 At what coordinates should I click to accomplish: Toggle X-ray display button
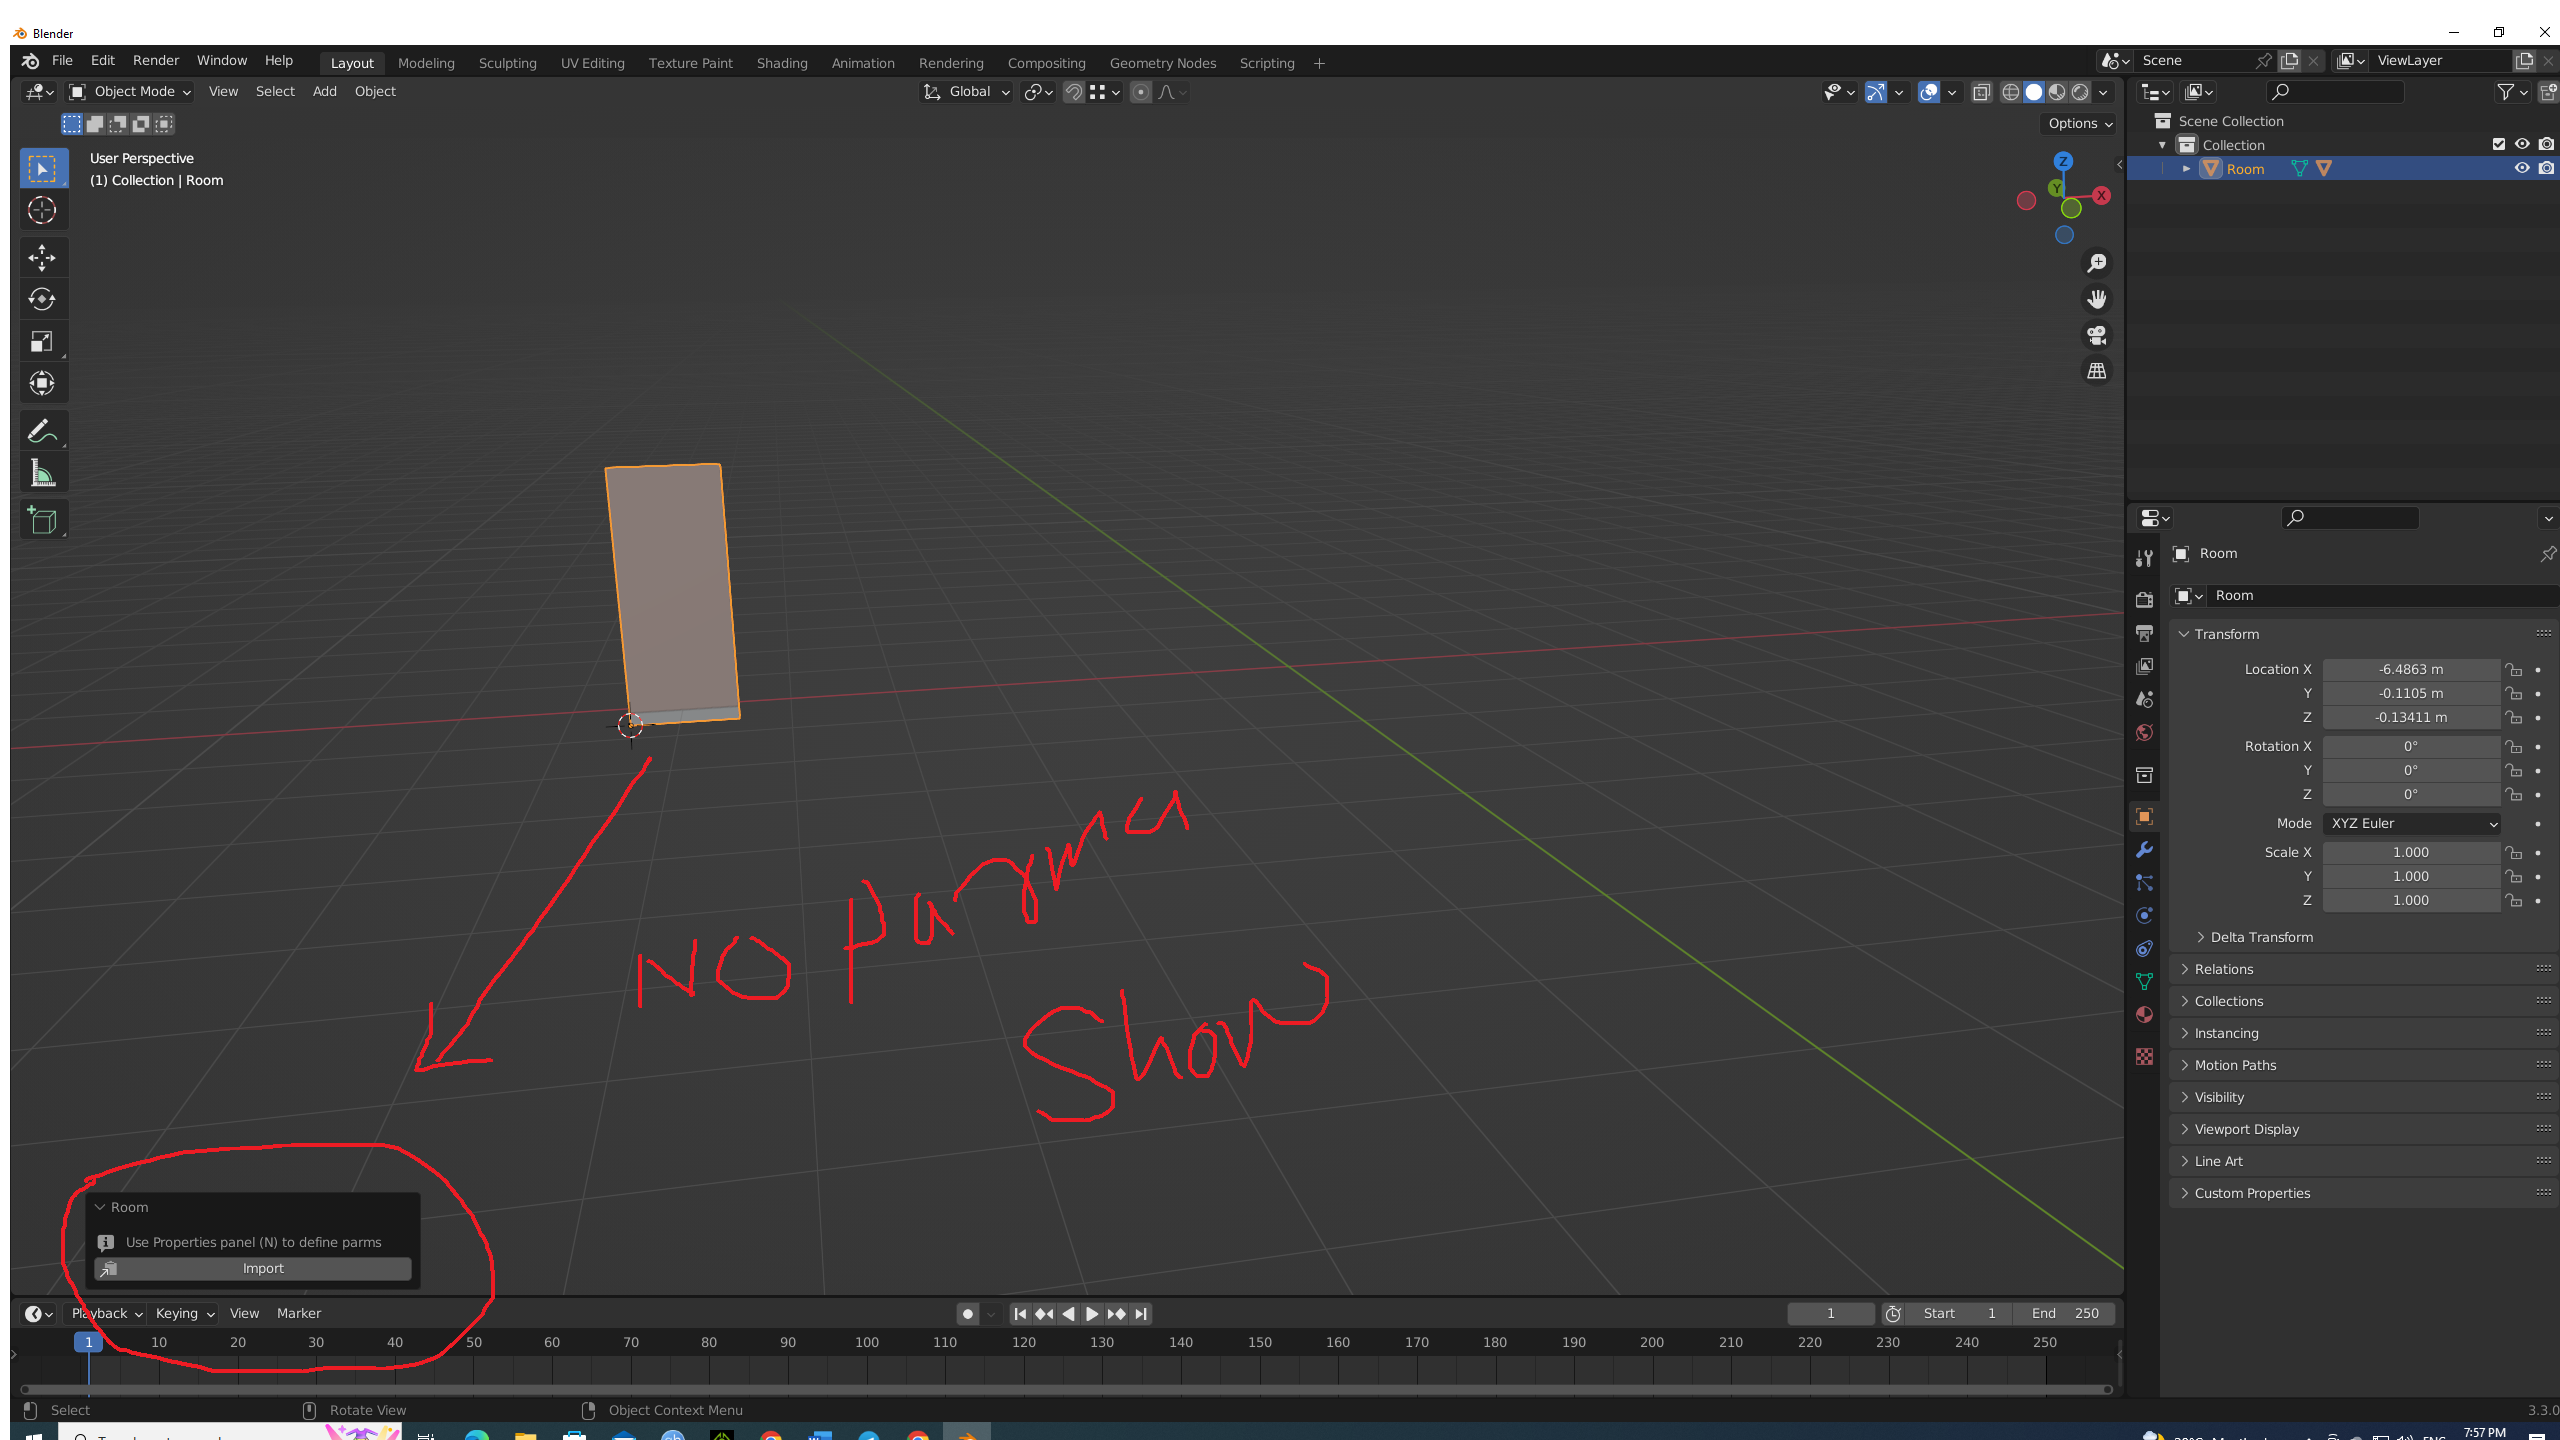pos(1981,92)
